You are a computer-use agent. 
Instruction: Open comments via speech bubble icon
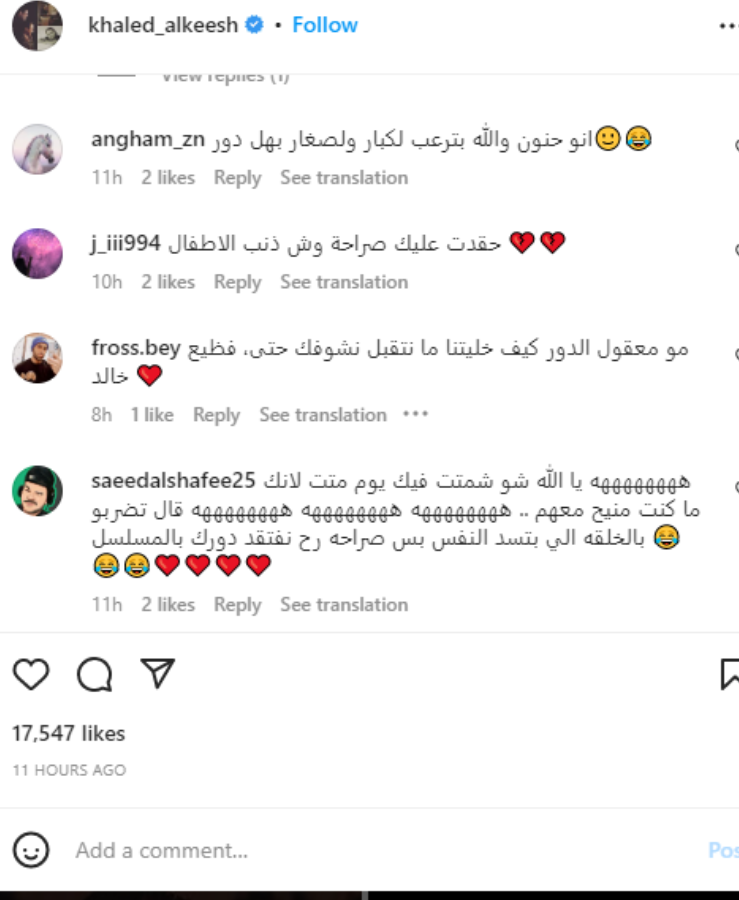click(95, 674)
